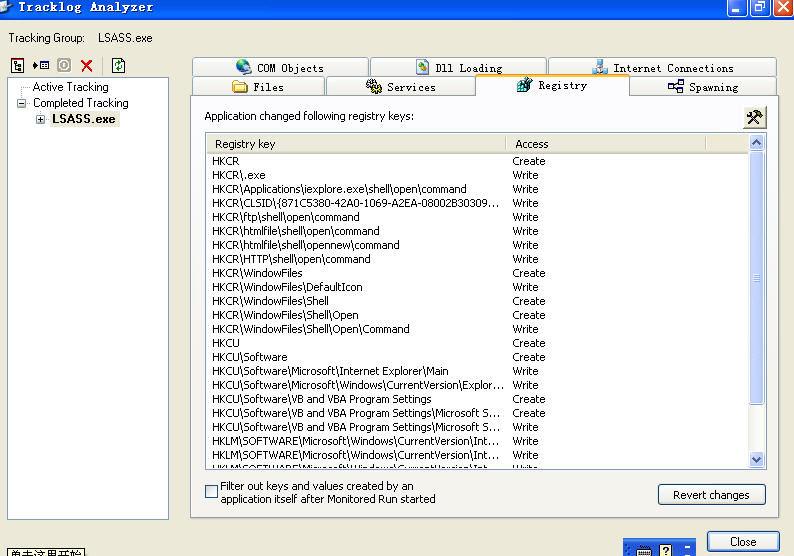This screenshot has width=794, height=556.
Task: Click the question mark help icon
Action: pyautogui.click(x=666, y=550)
